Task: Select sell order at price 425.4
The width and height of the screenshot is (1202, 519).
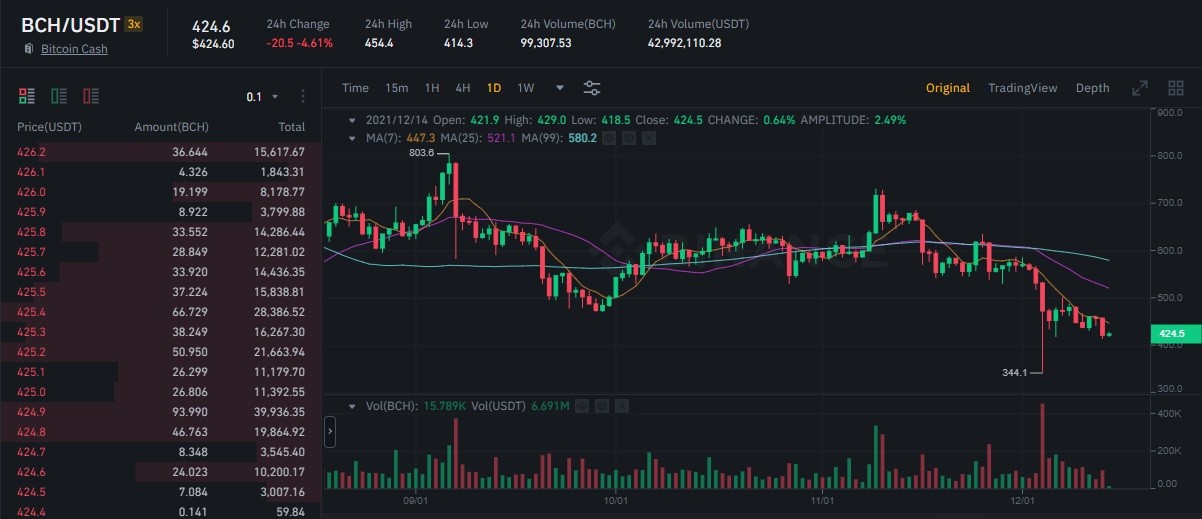Action: pyautogui.click(x=161, y=312)
